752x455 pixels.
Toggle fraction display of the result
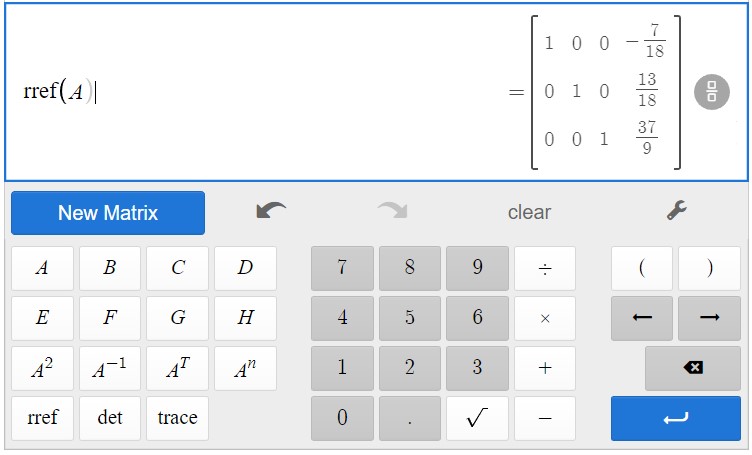(x=711, y=91)
